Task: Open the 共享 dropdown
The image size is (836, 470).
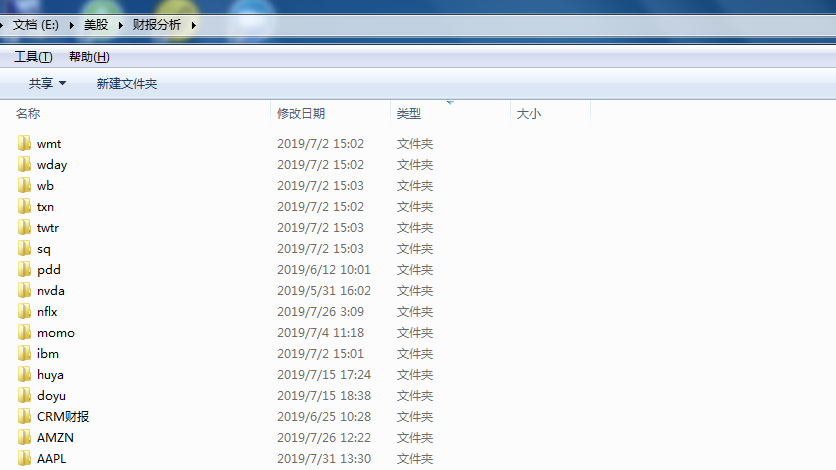Action: pyautogui.click(x=47, y=84)
